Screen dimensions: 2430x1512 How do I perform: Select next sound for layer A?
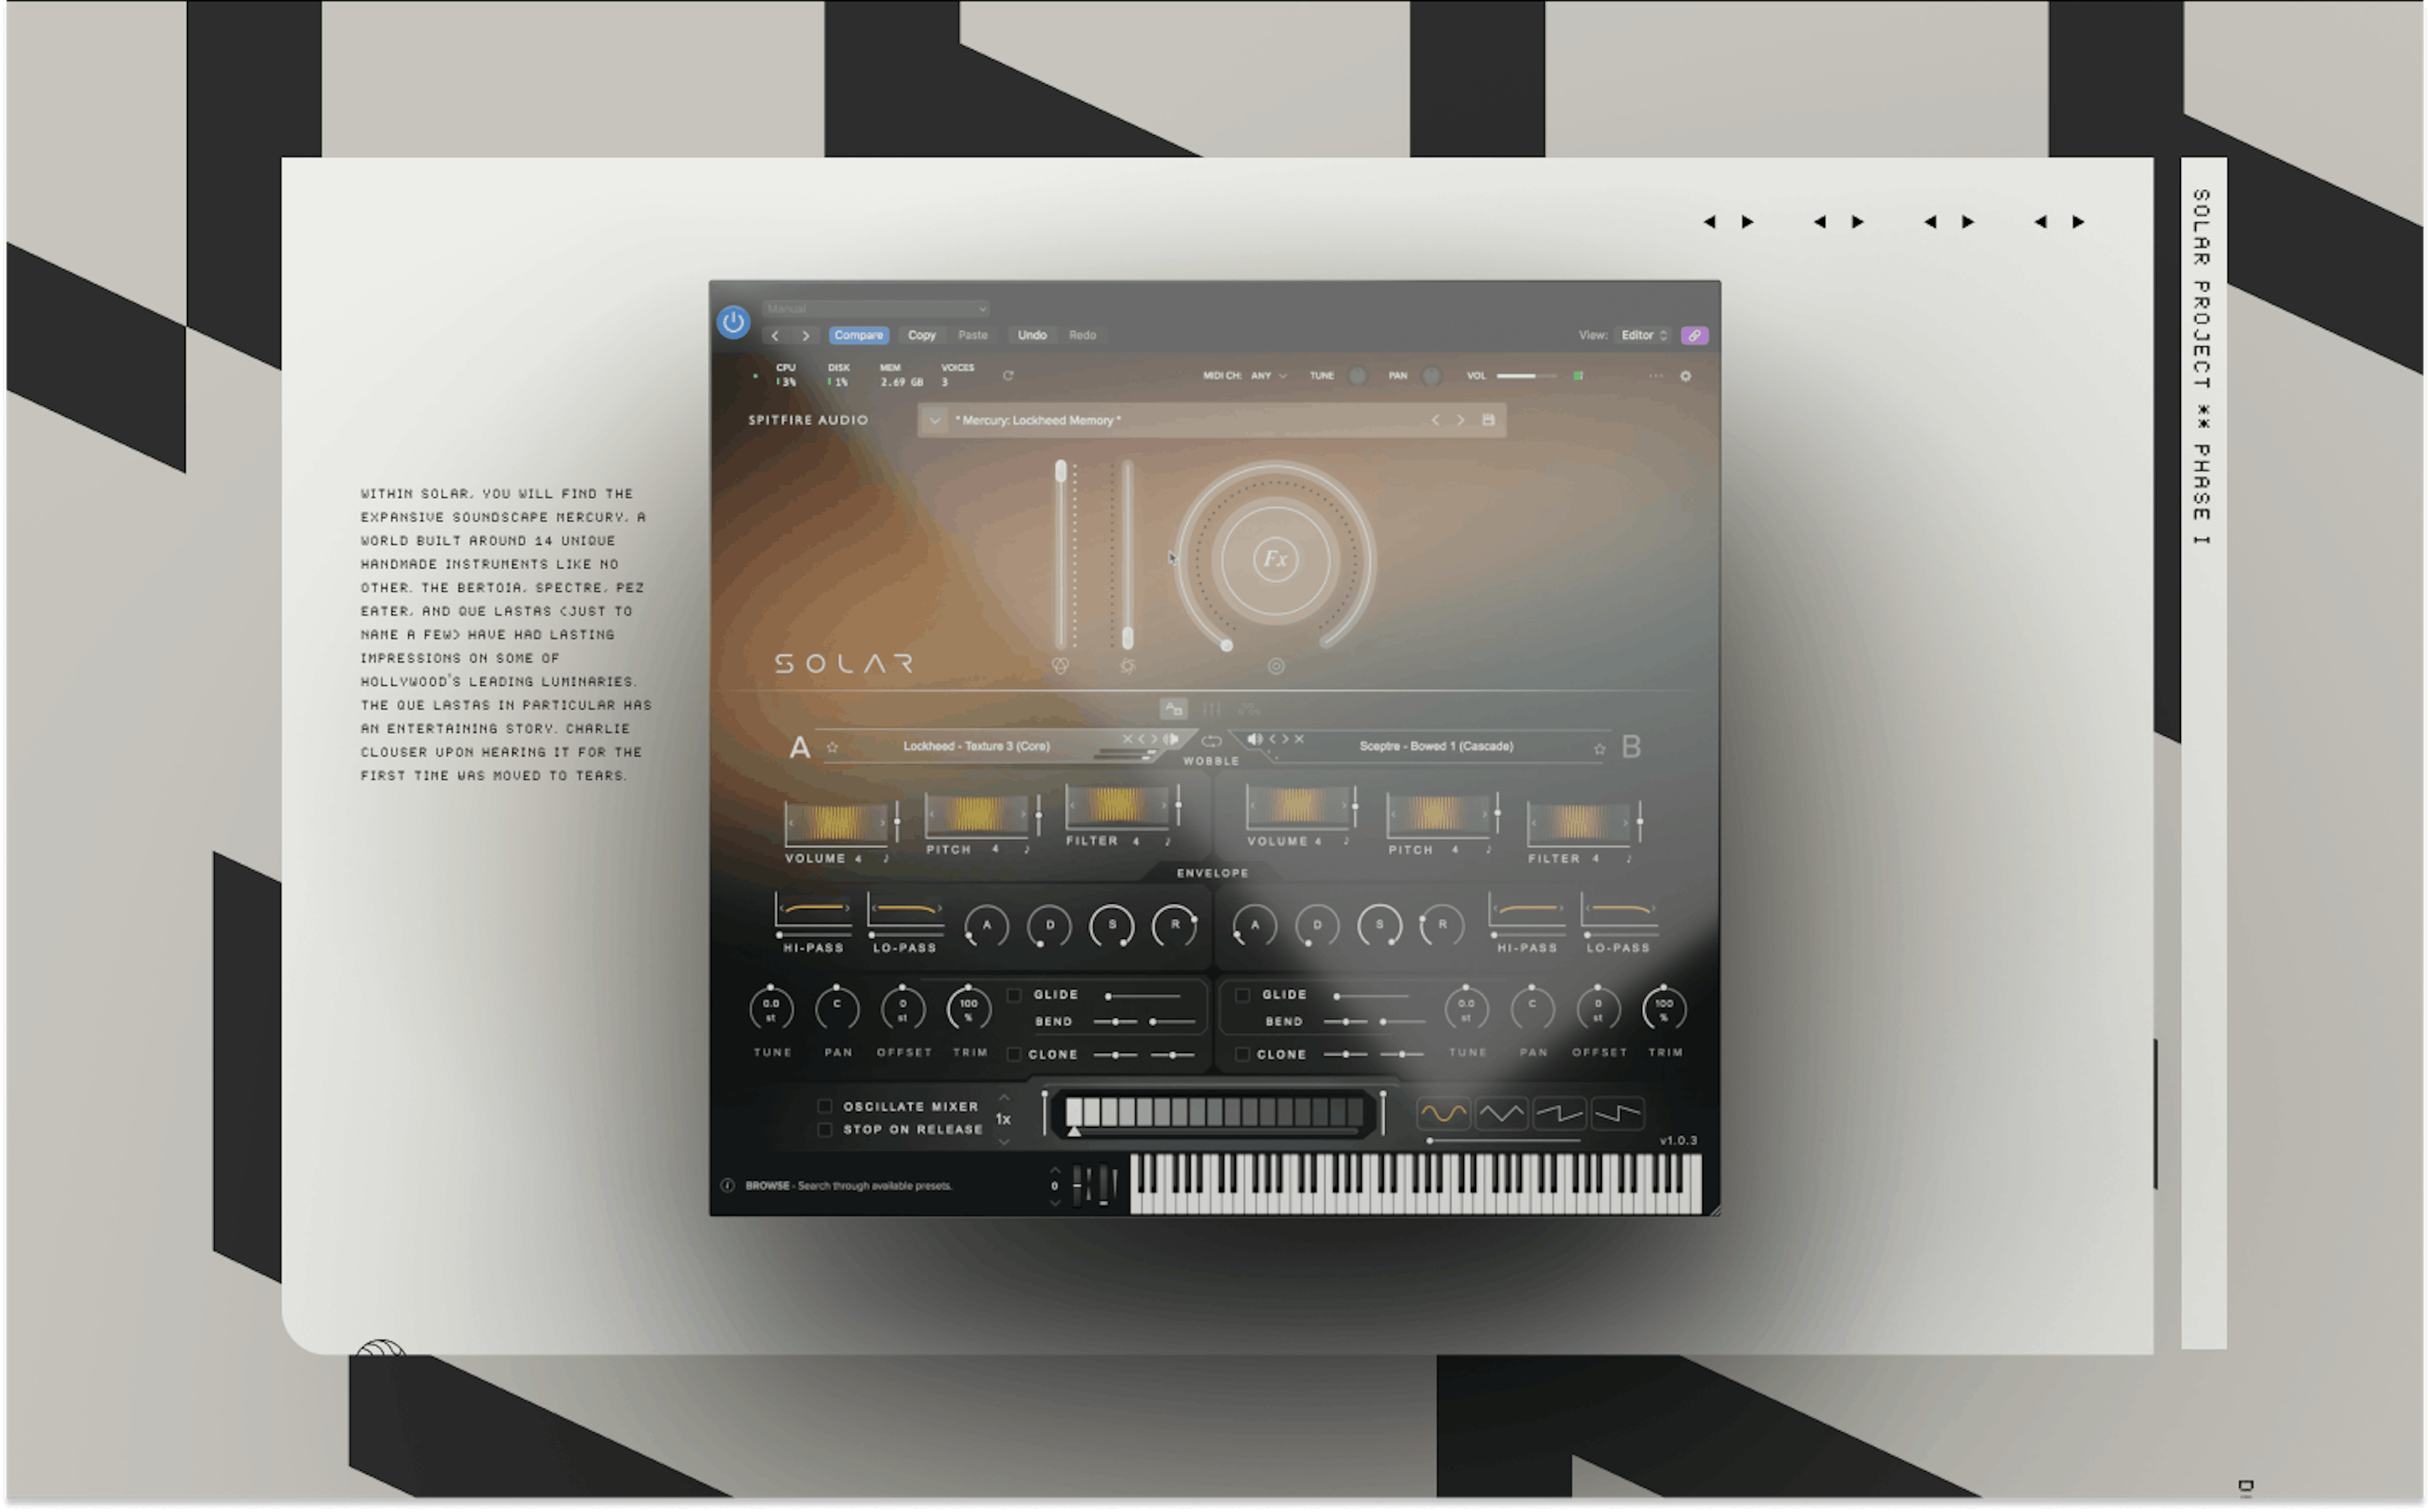click(x=1154, y=739)
